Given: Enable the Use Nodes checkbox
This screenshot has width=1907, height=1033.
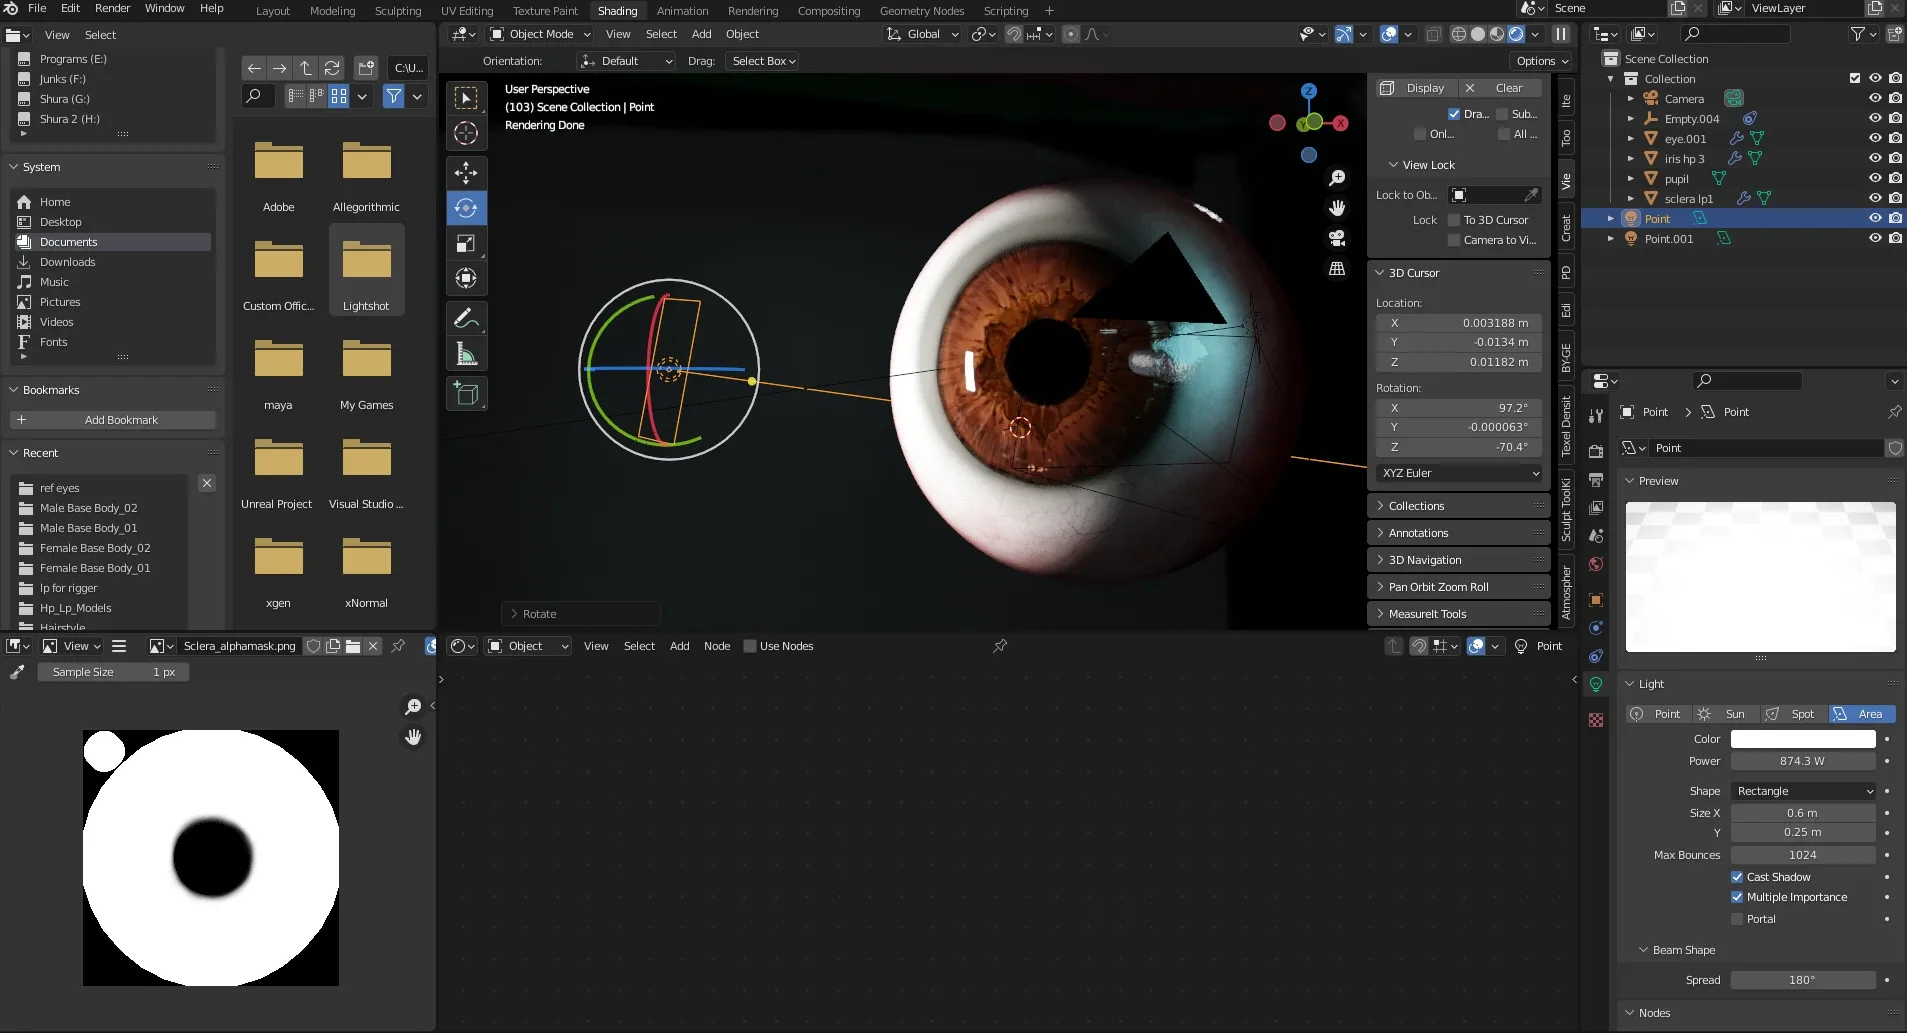Looking at the screenshot, I should [x=750, y=646].
